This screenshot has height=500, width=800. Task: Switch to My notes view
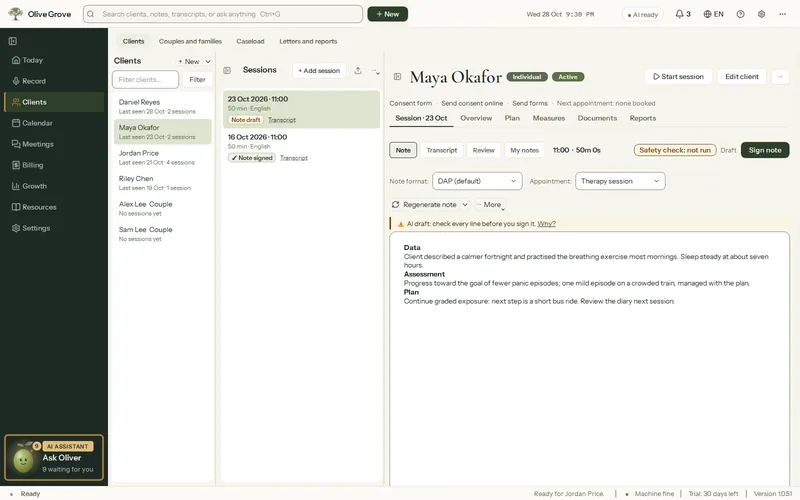(524, 150)
